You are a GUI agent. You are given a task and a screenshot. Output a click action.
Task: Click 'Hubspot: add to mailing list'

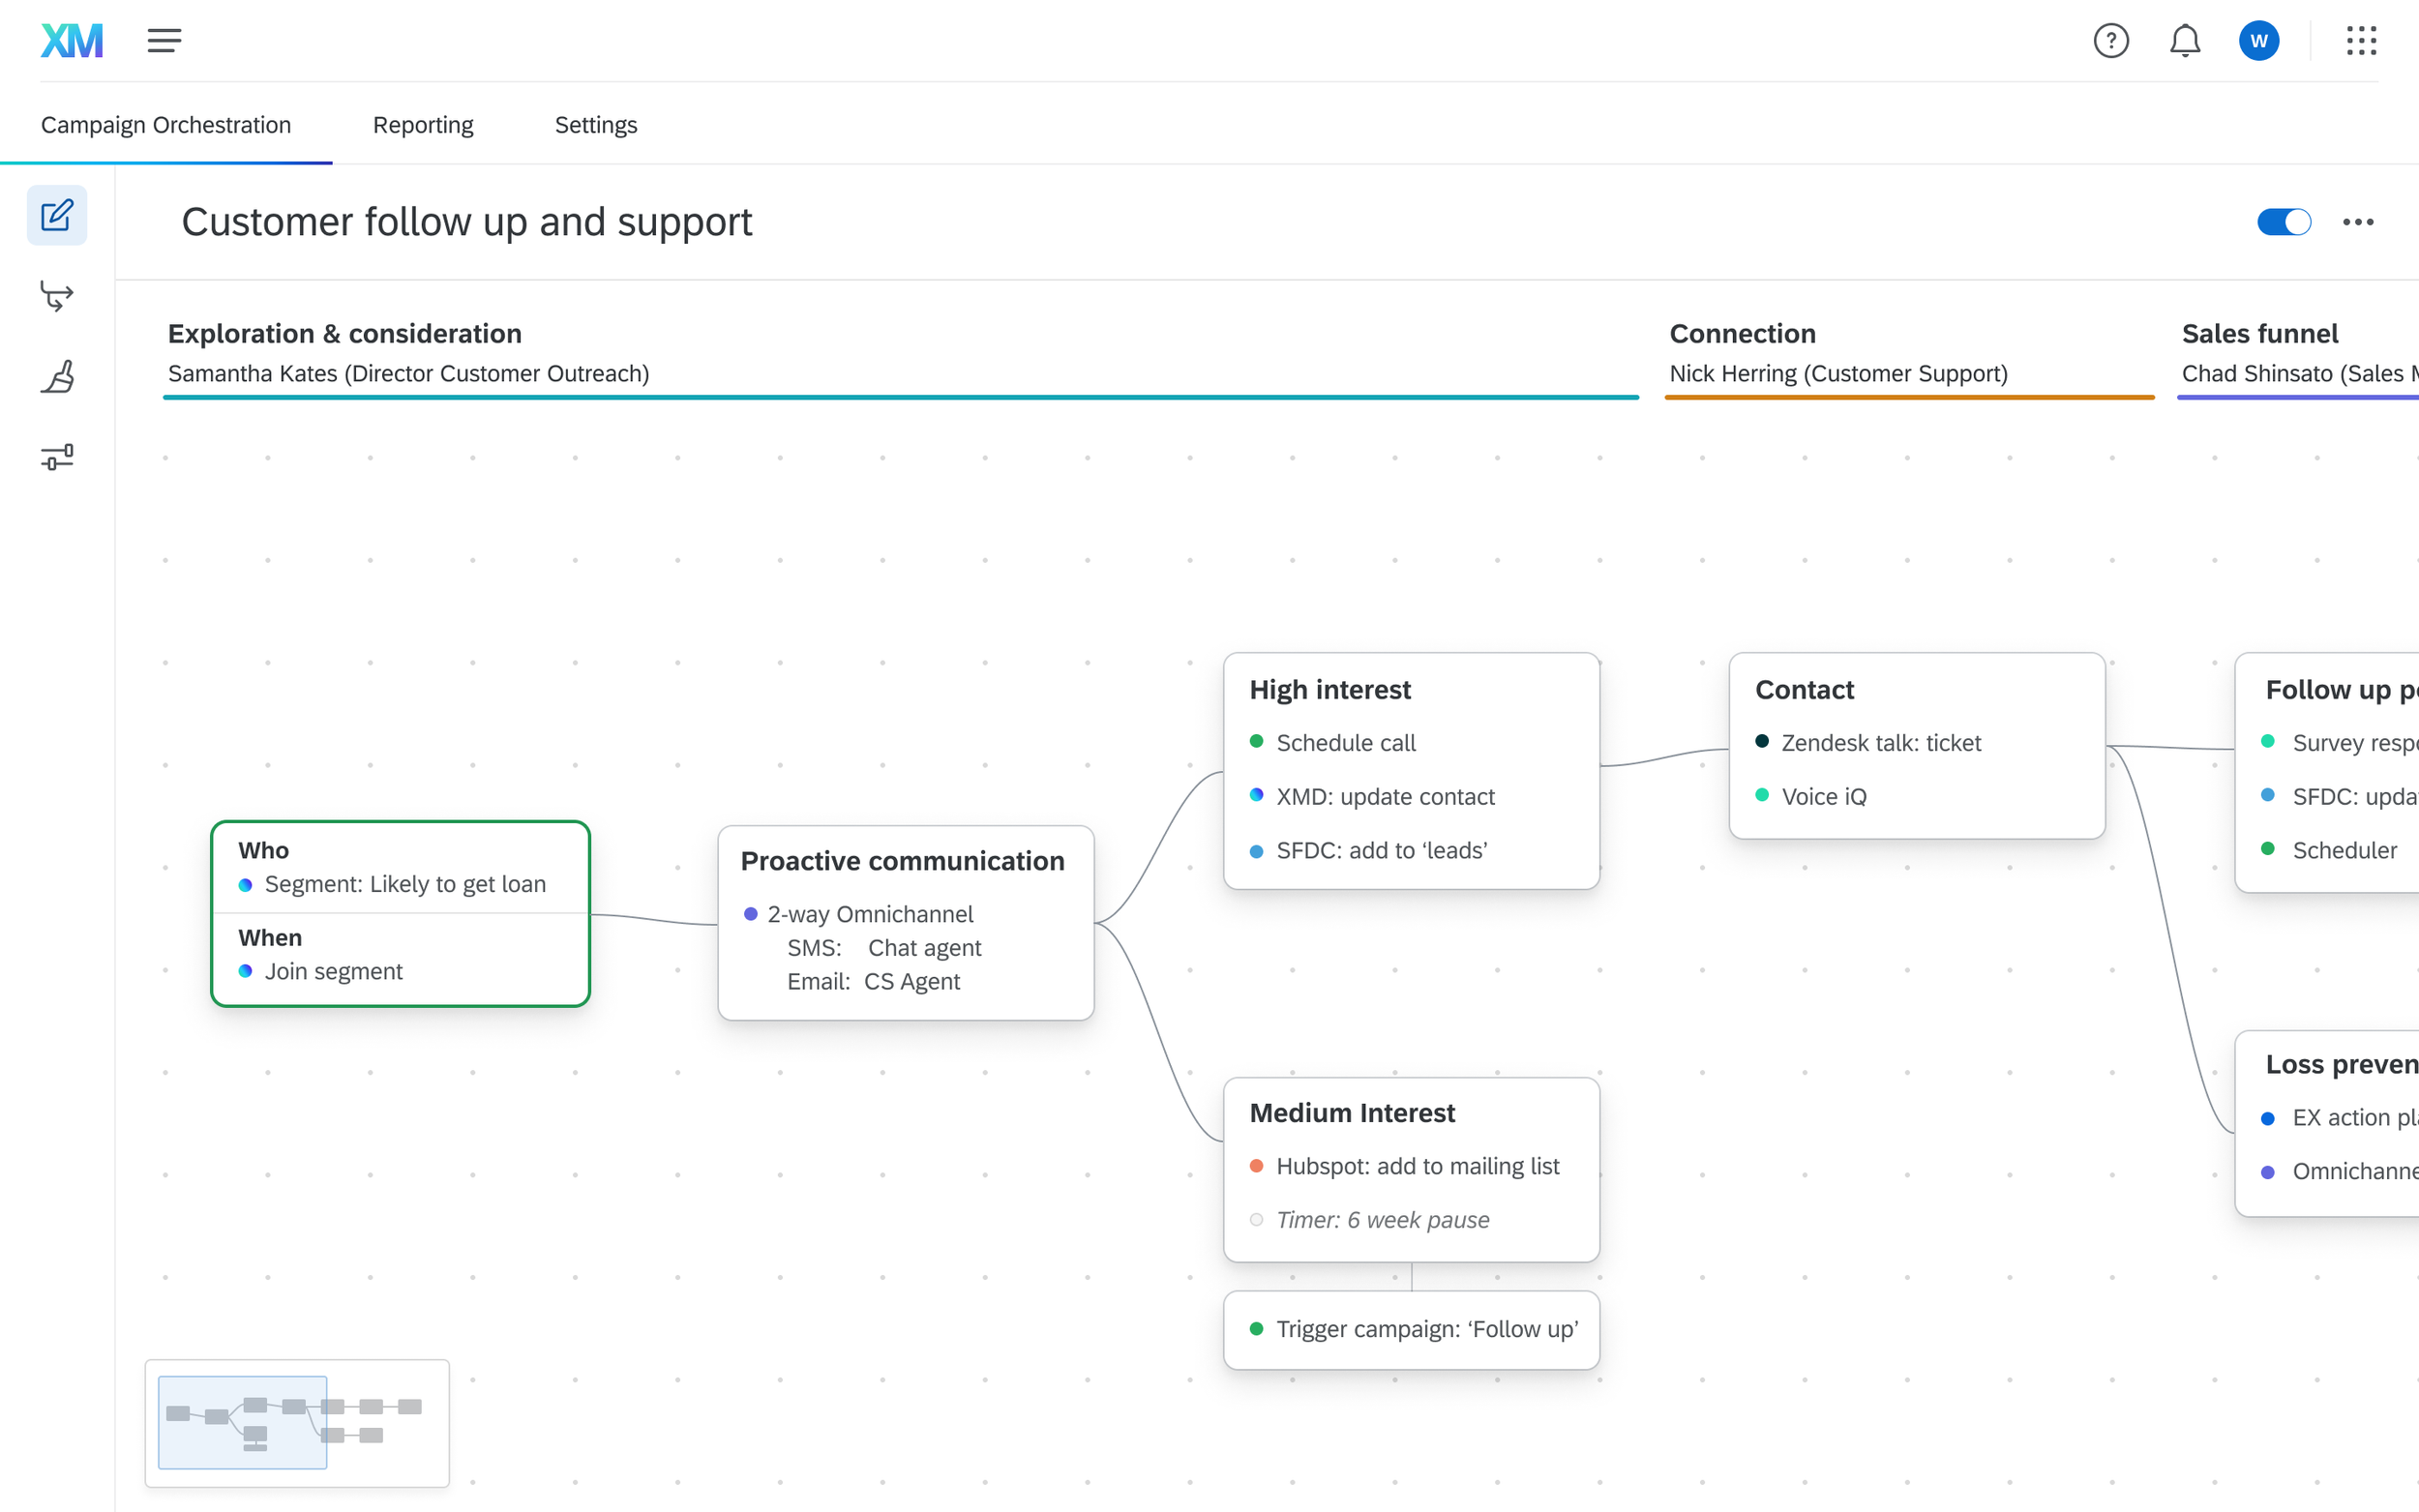click(1418, 1166)
